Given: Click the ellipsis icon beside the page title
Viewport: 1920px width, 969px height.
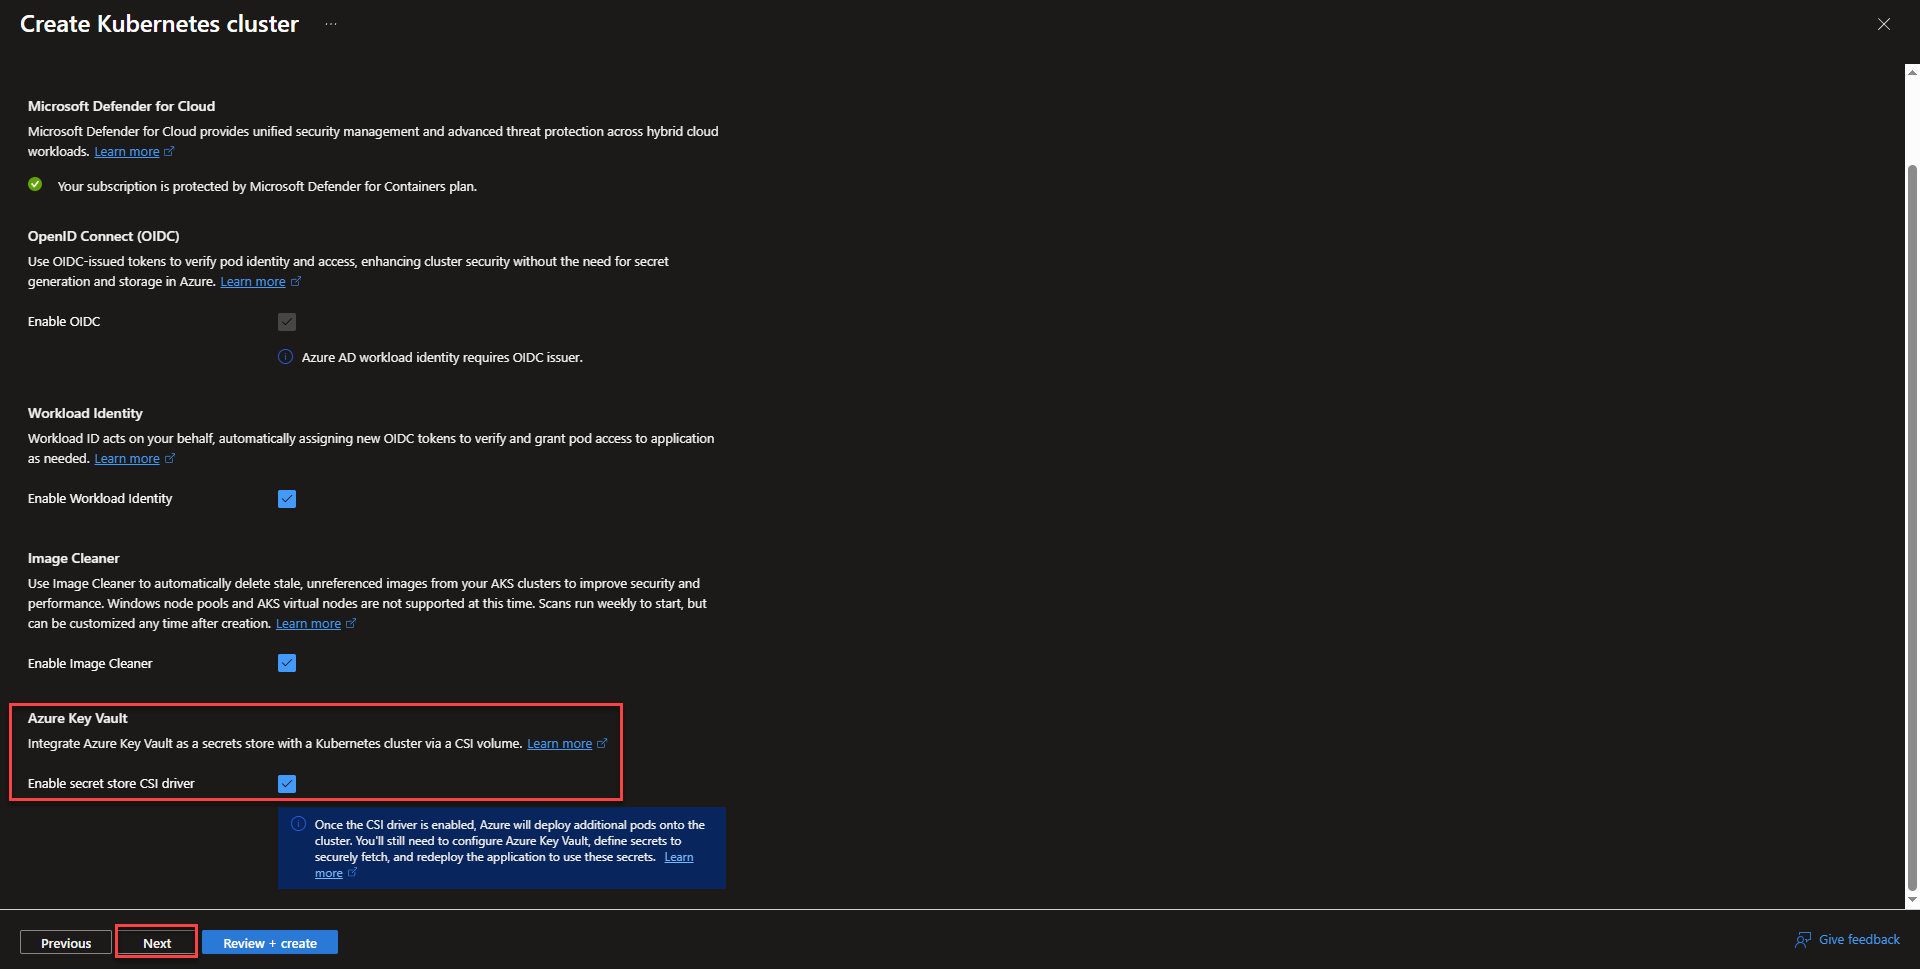Looking at the screenshot, I should pyautogui.click(x=331, y=24).
